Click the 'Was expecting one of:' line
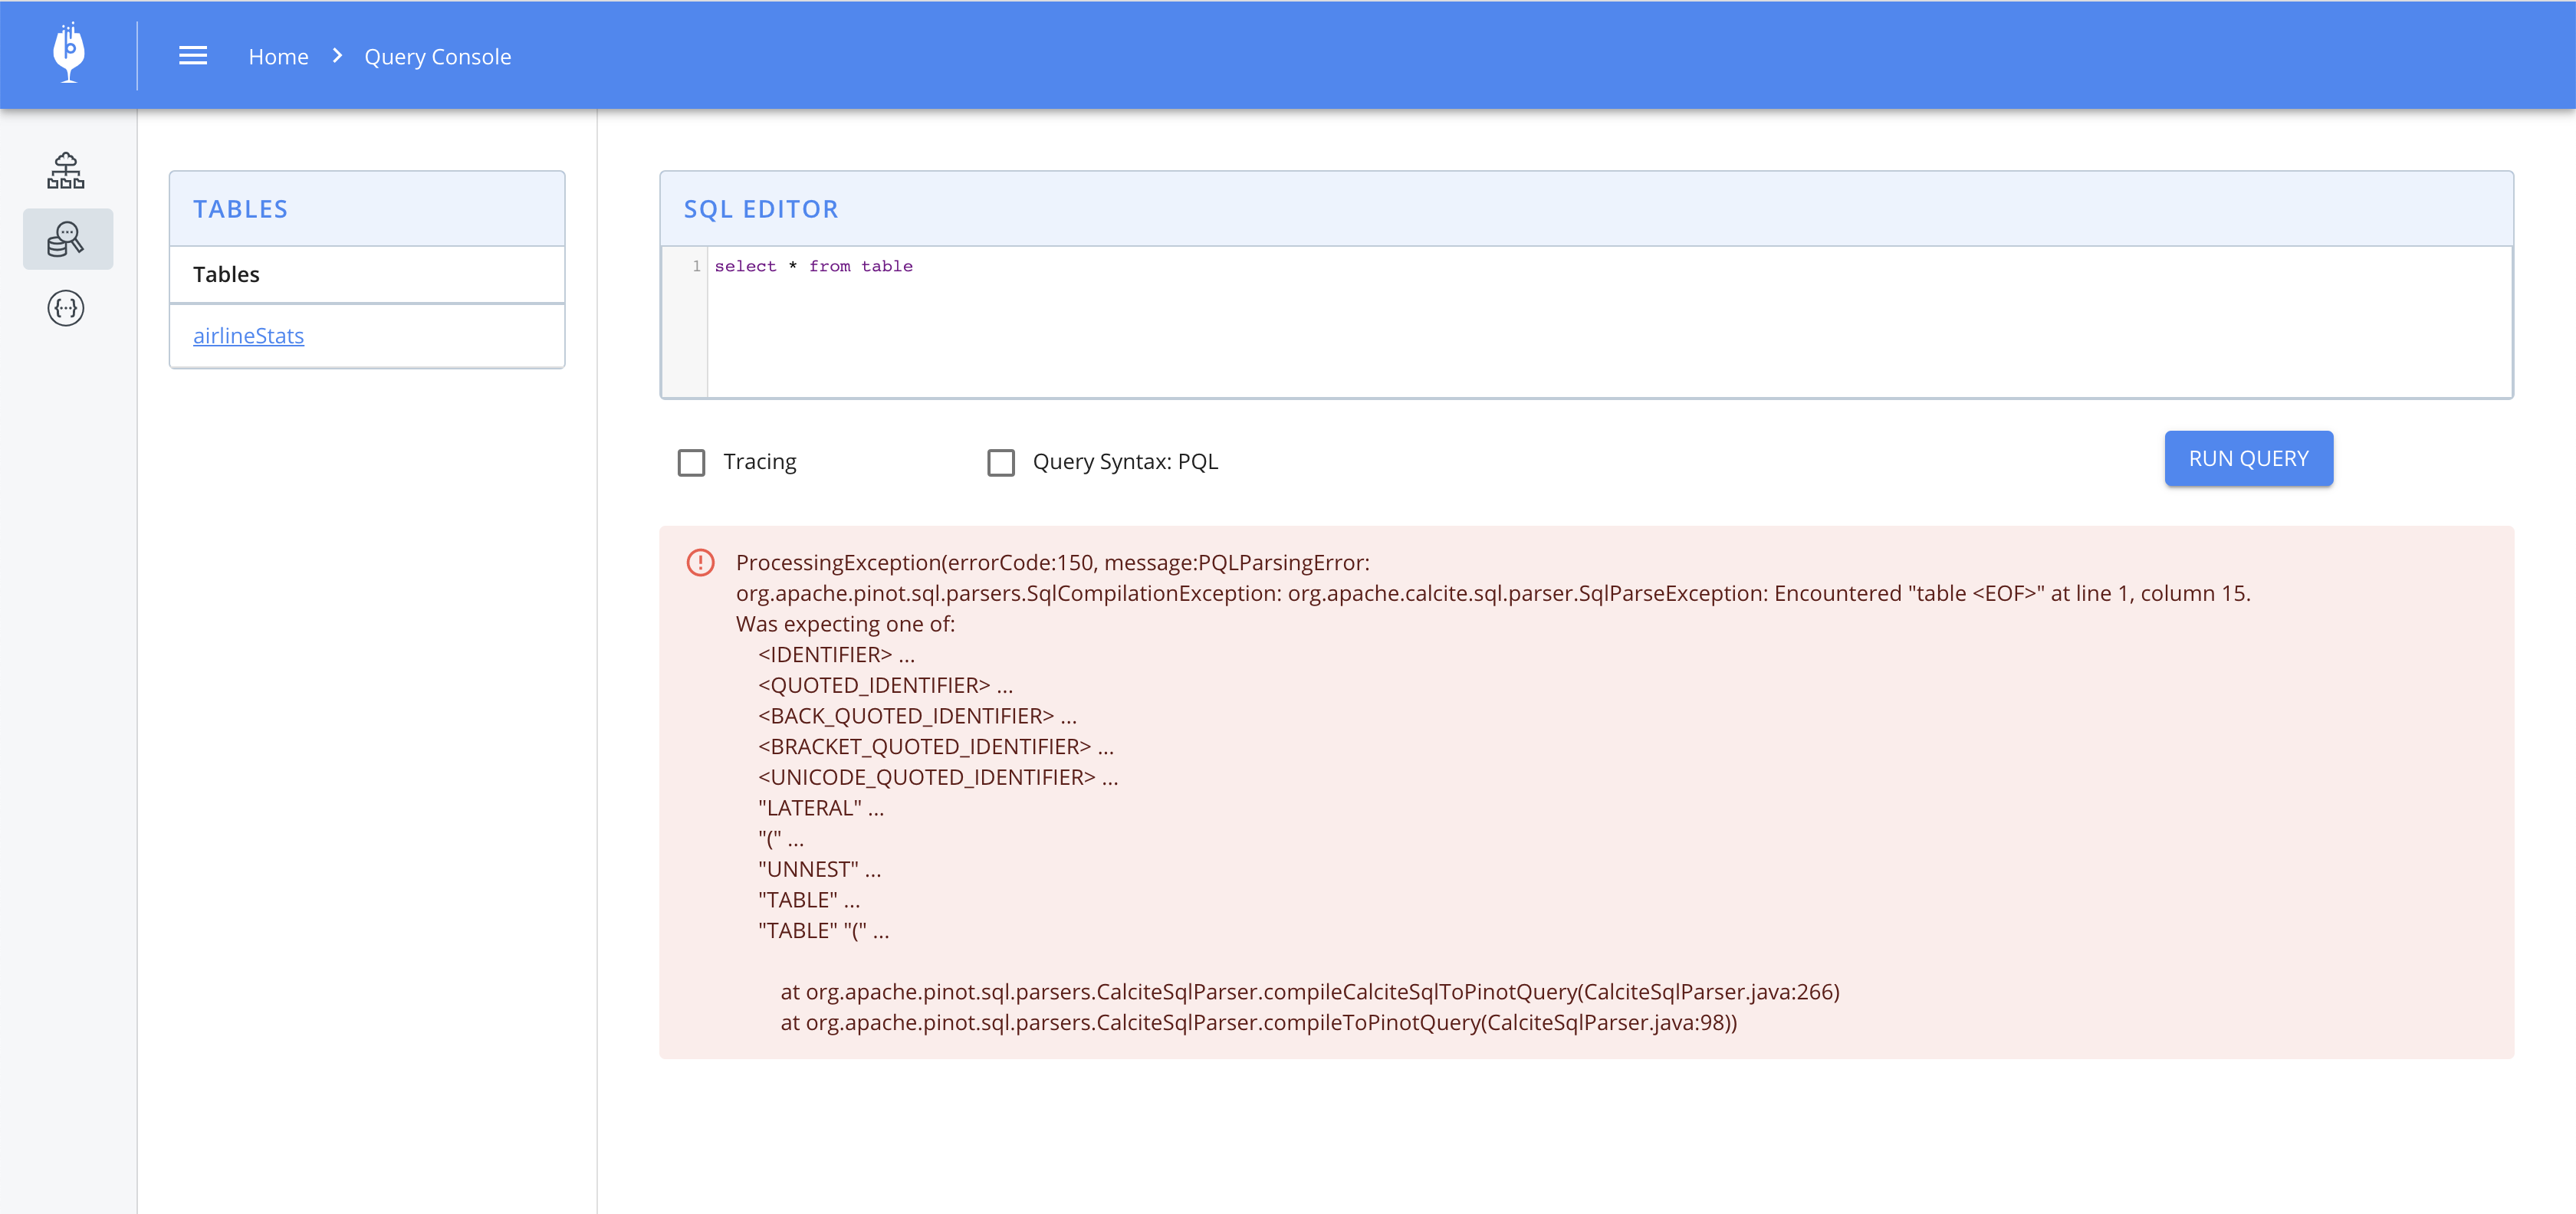Image resolution: width=2576 pixels, height=1214 pixels. [845, 624]
